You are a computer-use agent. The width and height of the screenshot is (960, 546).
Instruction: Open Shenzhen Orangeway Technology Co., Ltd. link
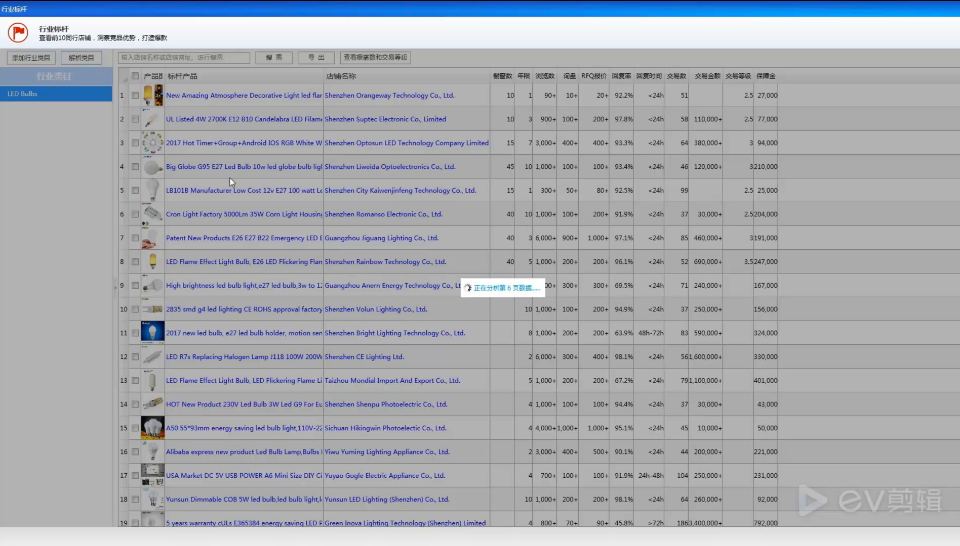pyautogui.click(x=389, y=95)
